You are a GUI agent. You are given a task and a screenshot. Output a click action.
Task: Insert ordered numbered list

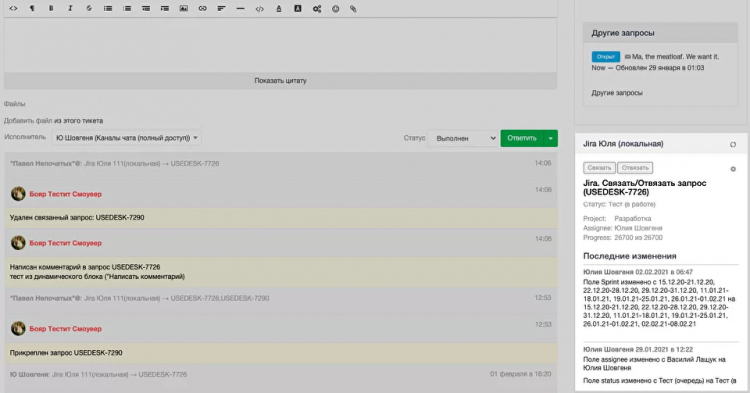coord(127,9)
